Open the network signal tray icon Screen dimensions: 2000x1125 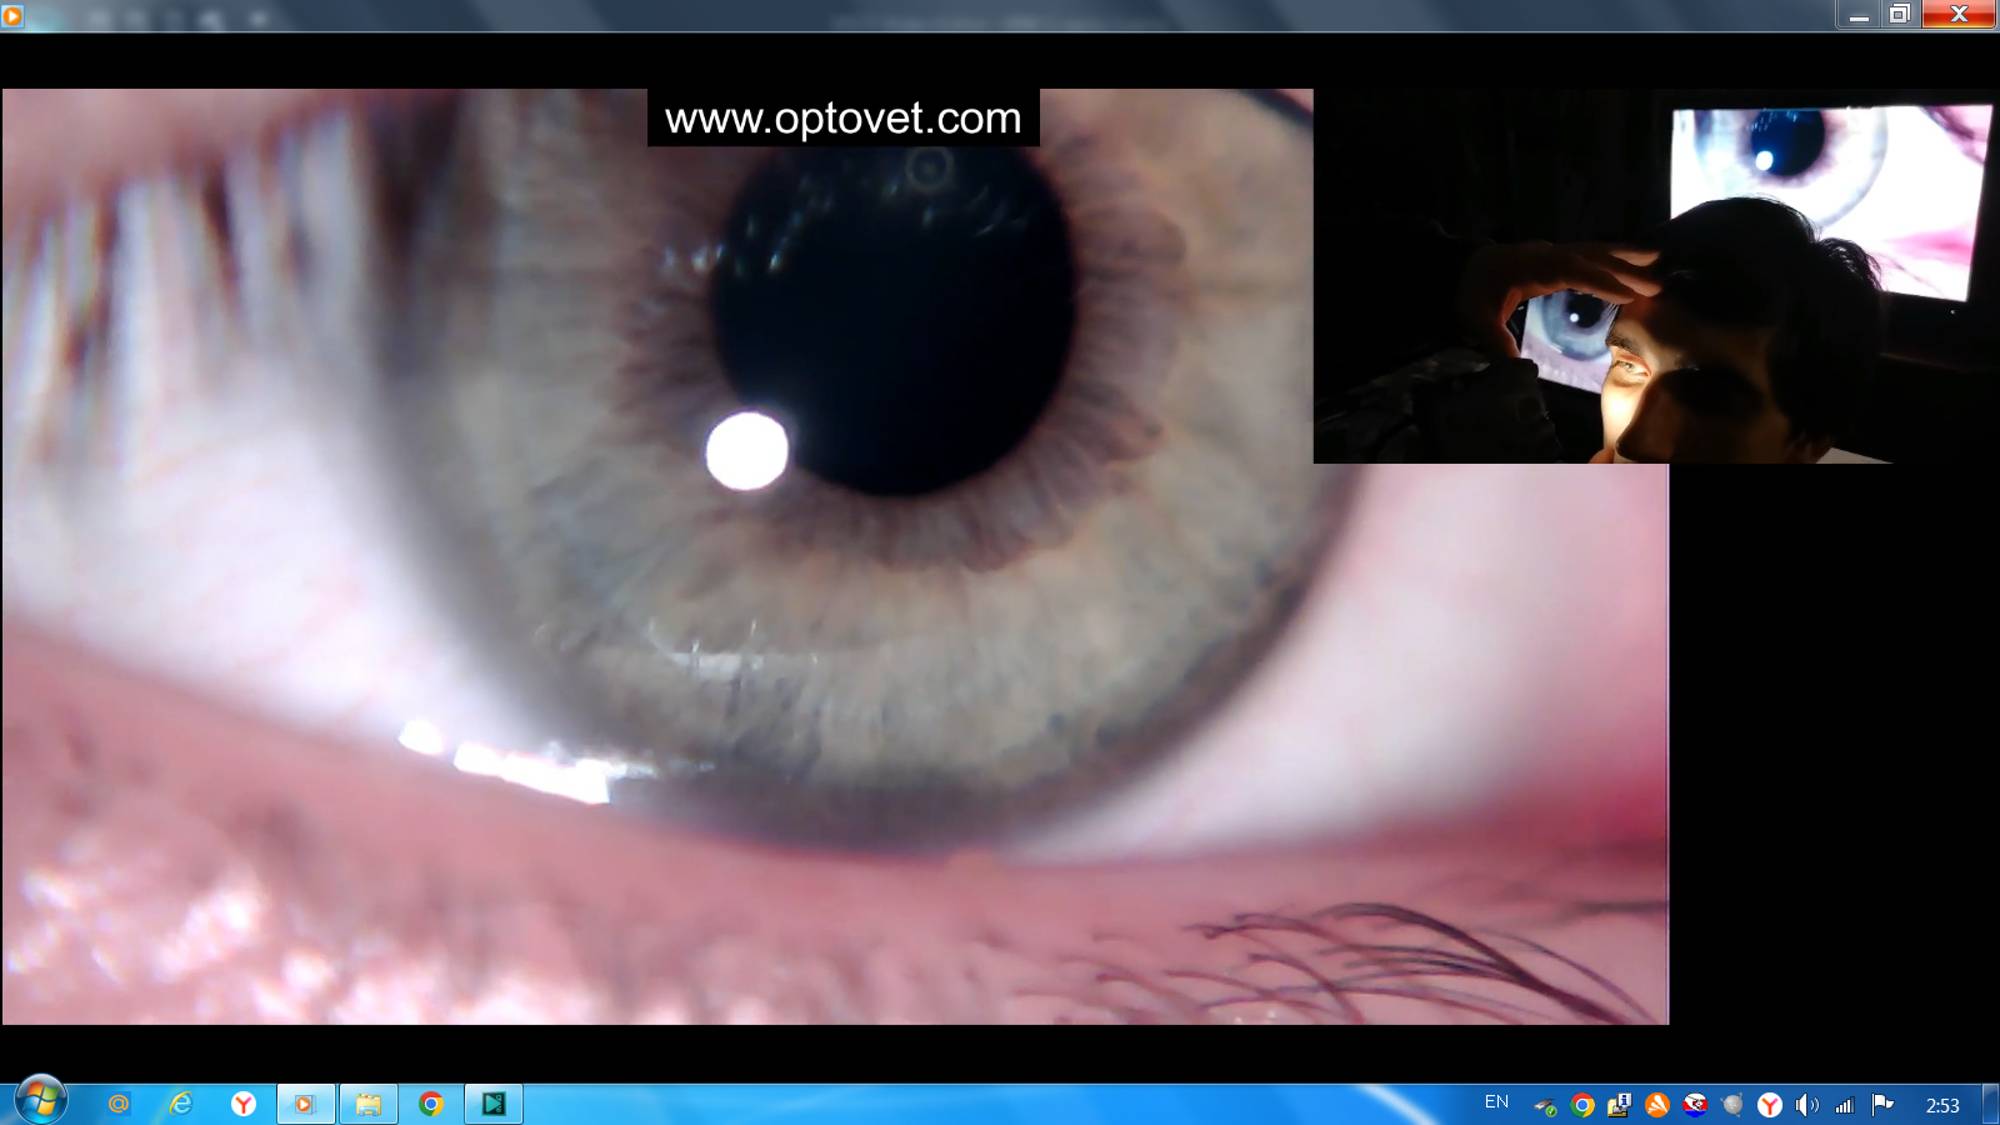pyautogui.click(x=1844, y=1105)
